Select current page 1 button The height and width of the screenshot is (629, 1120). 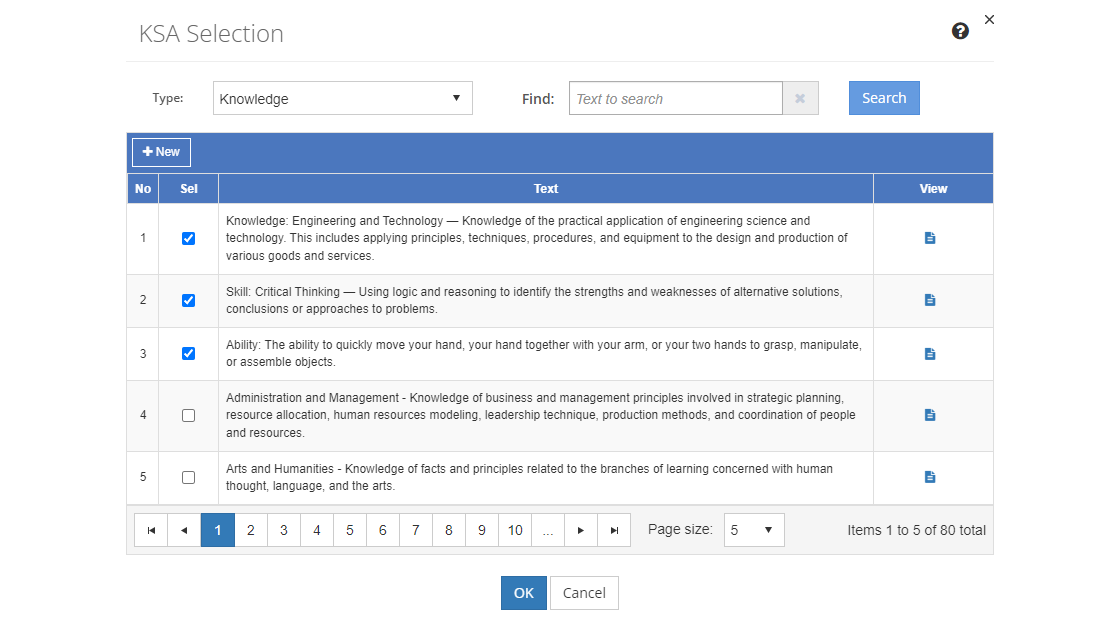pyautogui.click(x=218, y=530)
